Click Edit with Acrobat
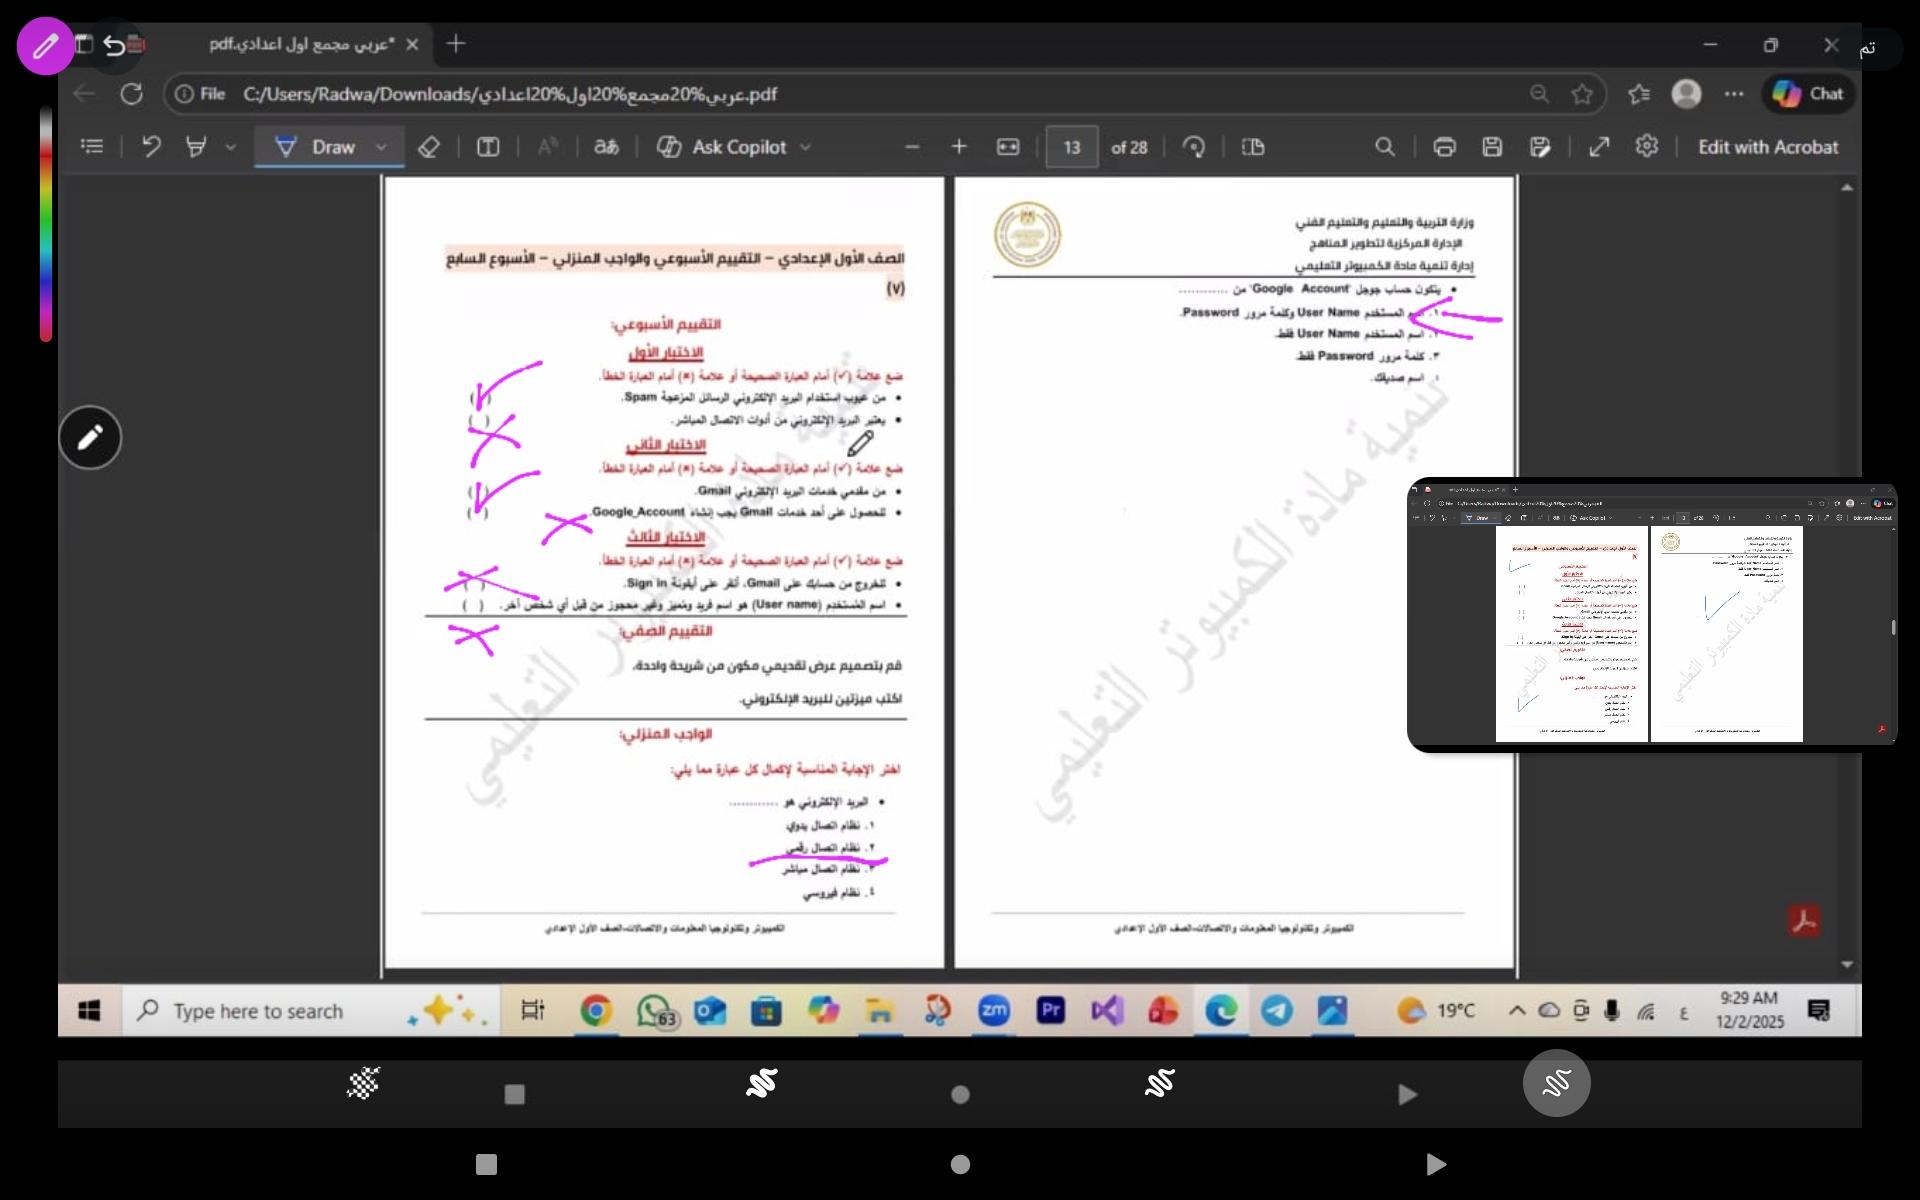This screenshot has width=1920, height=1200. pos(1768,147)
